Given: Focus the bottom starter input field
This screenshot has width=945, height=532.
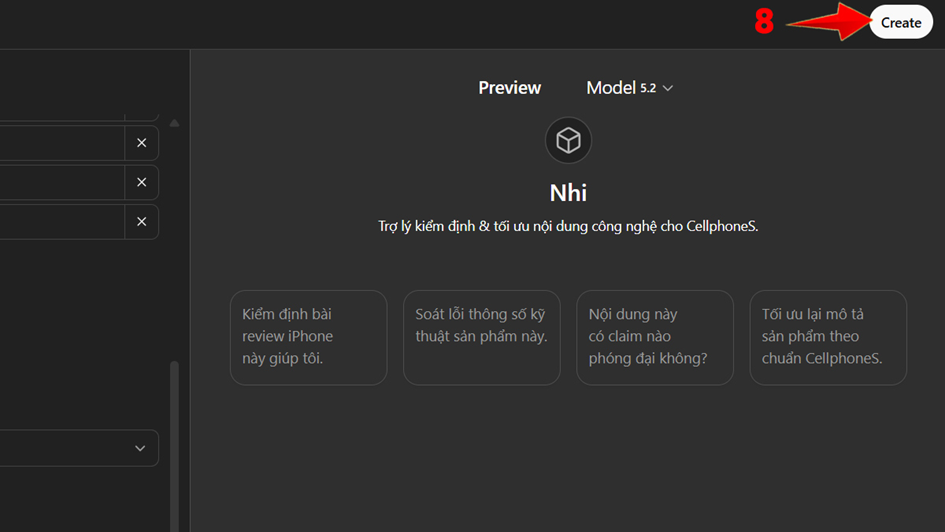Looking at the screenshot, I should click(60, 222).
